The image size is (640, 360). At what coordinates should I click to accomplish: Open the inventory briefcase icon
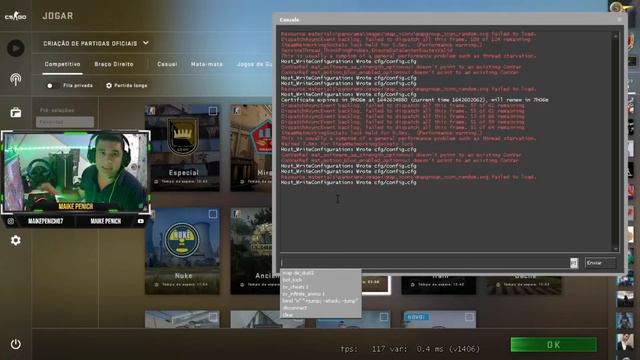pyautogui.click(x=16, y=112)
